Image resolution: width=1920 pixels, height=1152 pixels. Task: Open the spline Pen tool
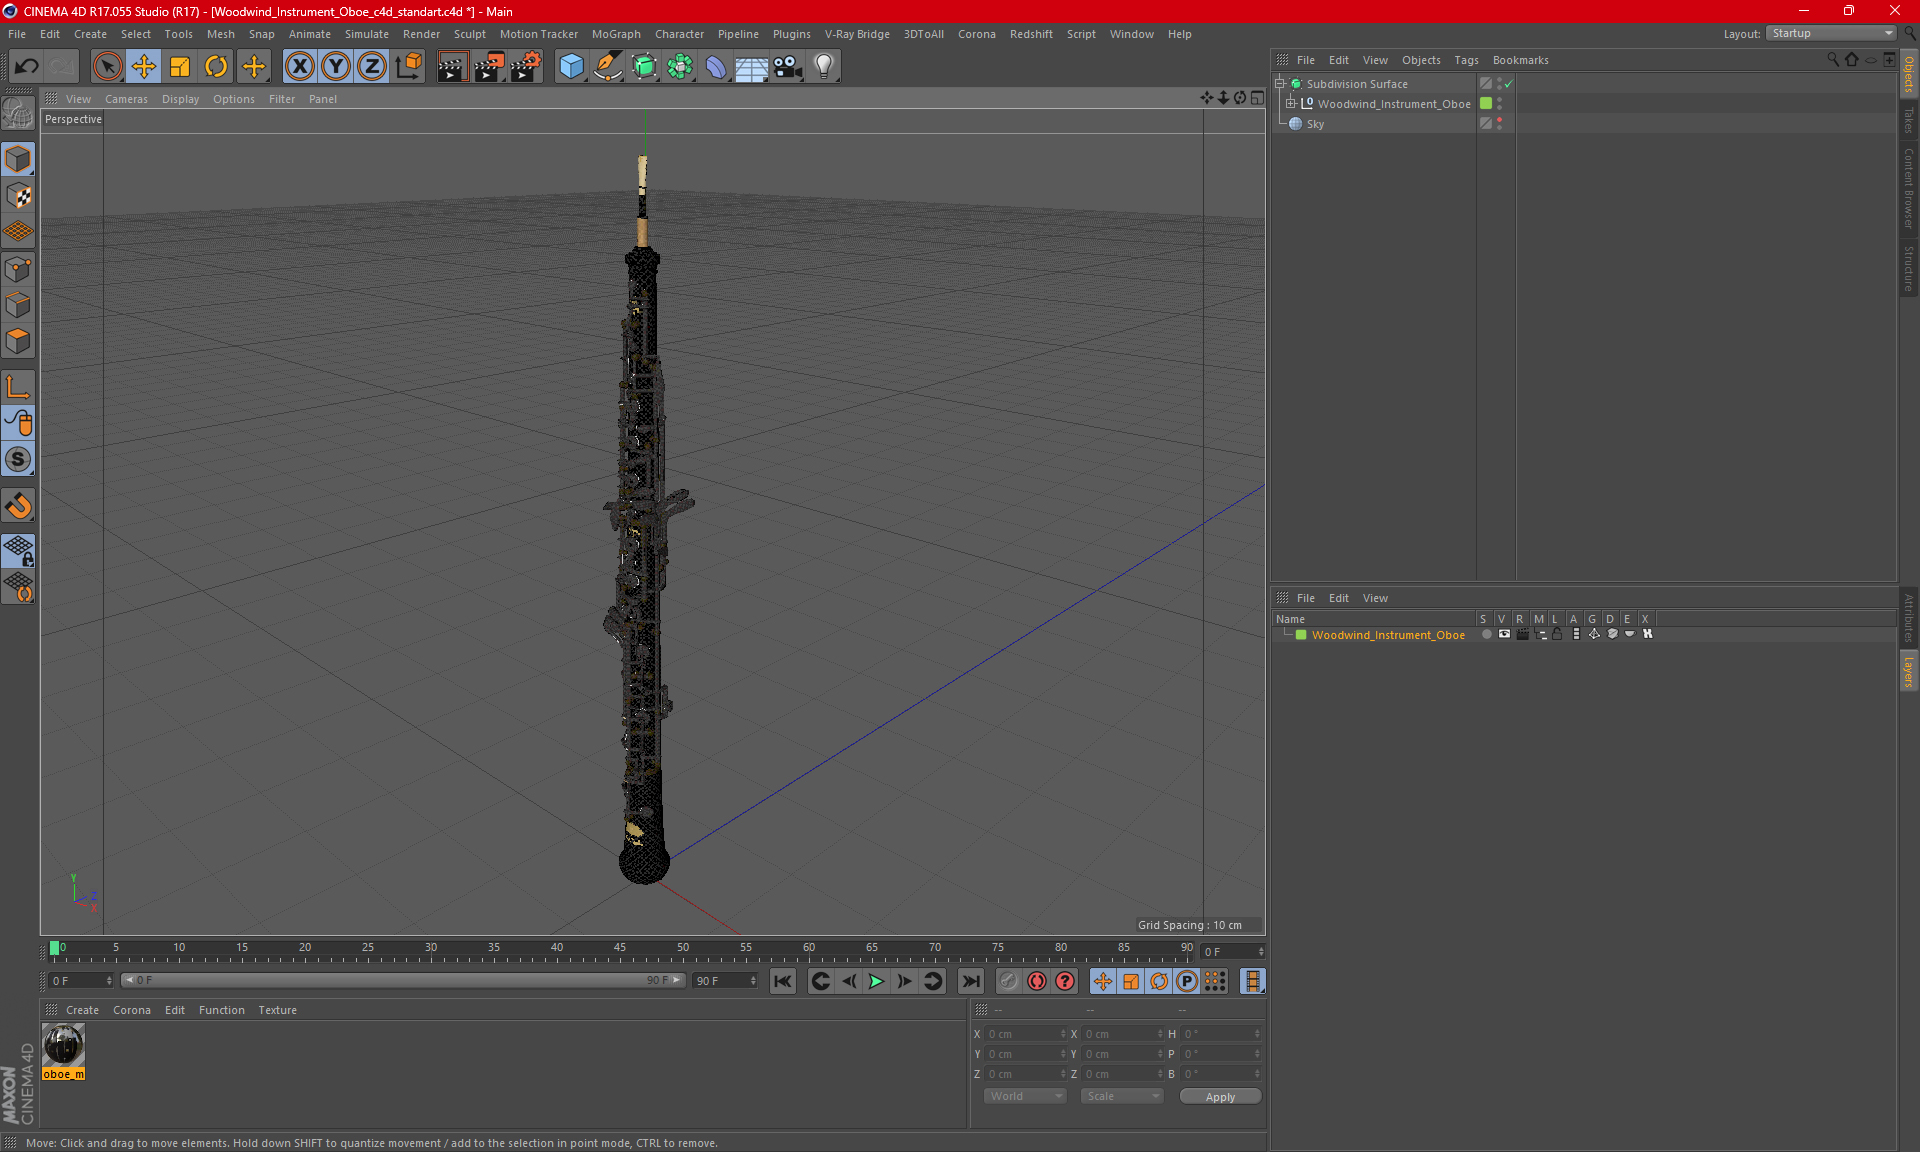click(607, 66)
